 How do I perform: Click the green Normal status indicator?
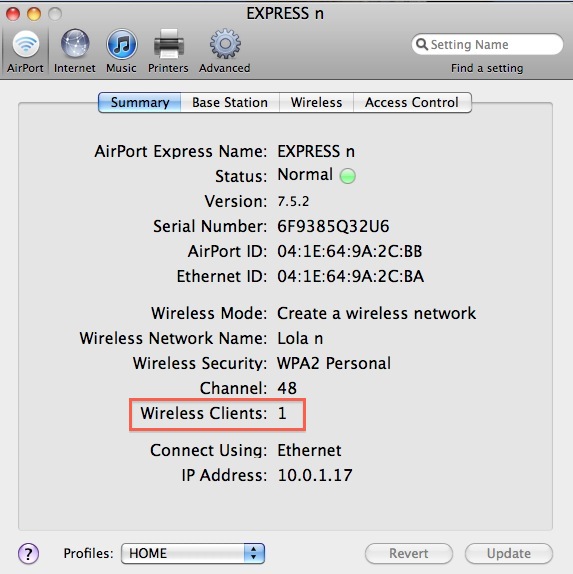click(x=347, y=176)
